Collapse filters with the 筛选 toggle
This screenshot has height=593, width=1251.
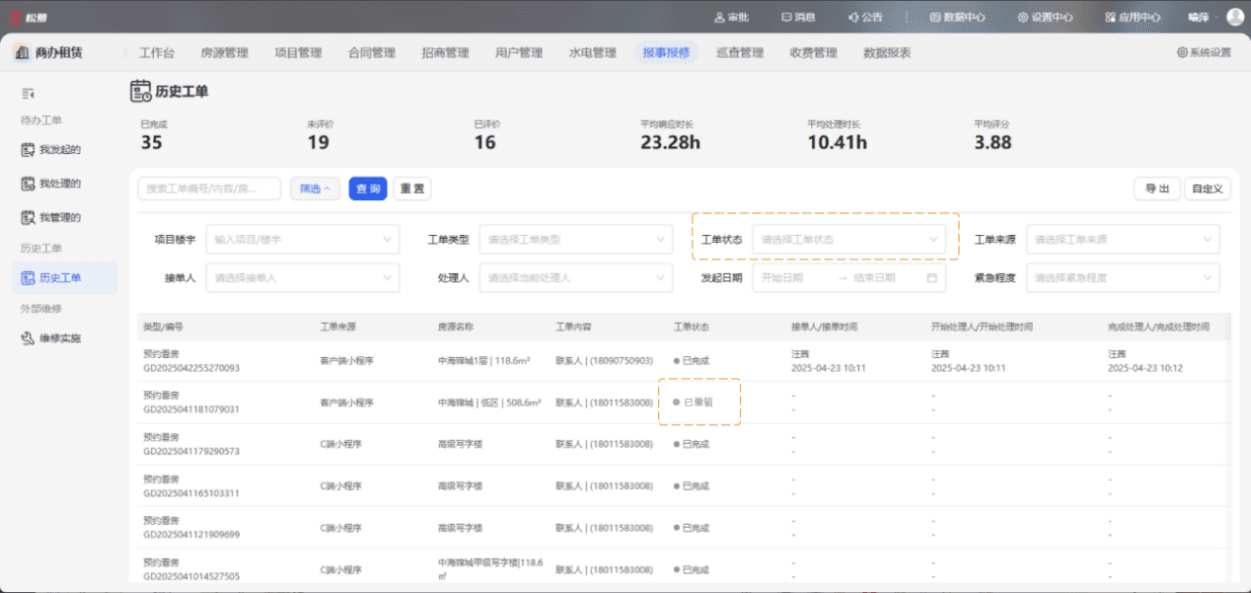pyautogui.click(x=315, y=189)
